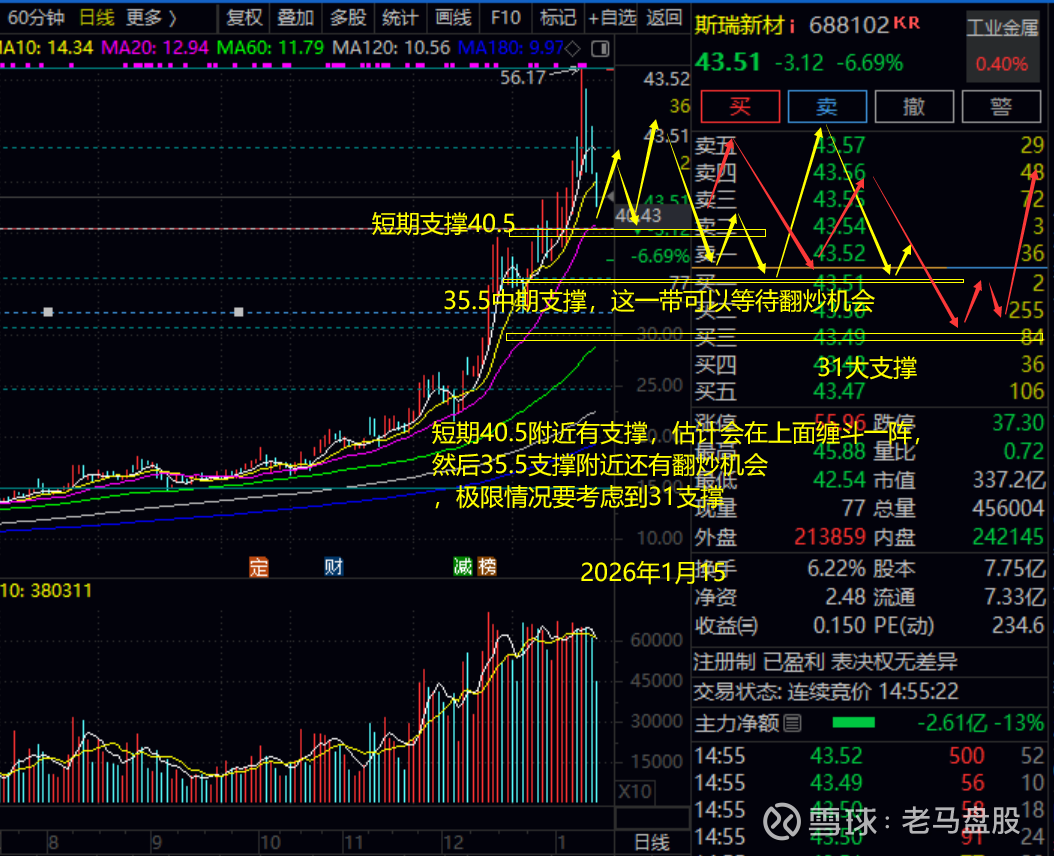Click the green 主力净额 bar
This screenshot has height=856, width=1054.
pos(854,723)
